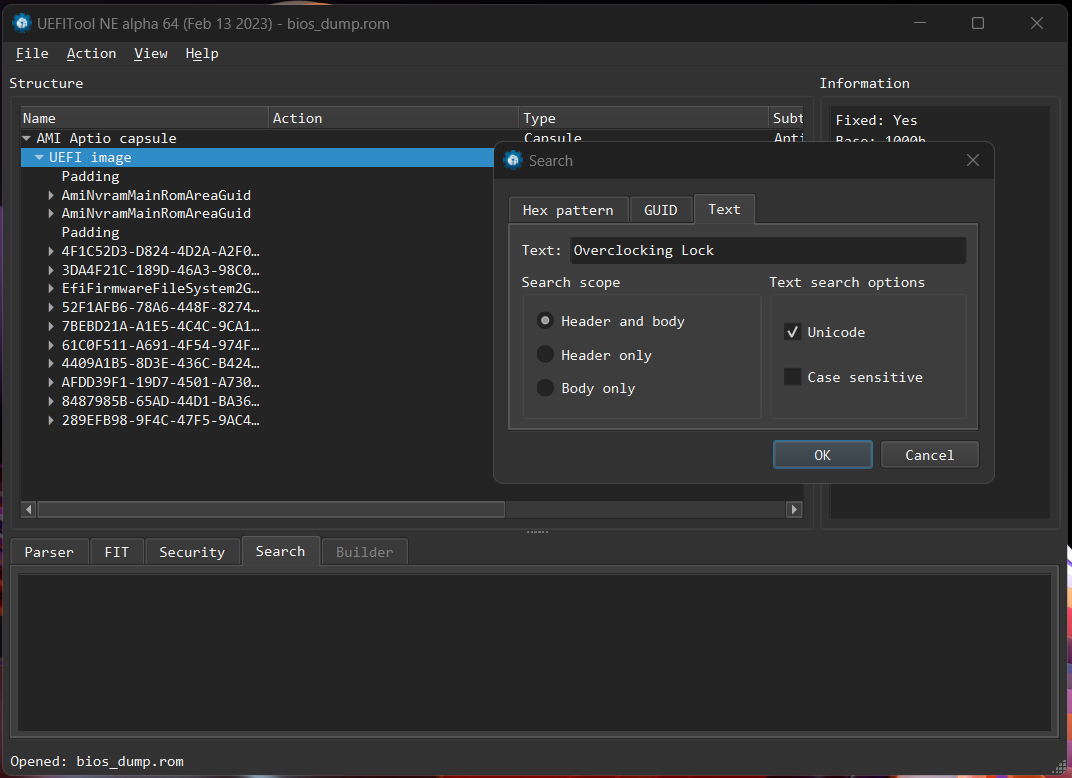
Task: Click the Action column header
Action: (x=394, y=118)
